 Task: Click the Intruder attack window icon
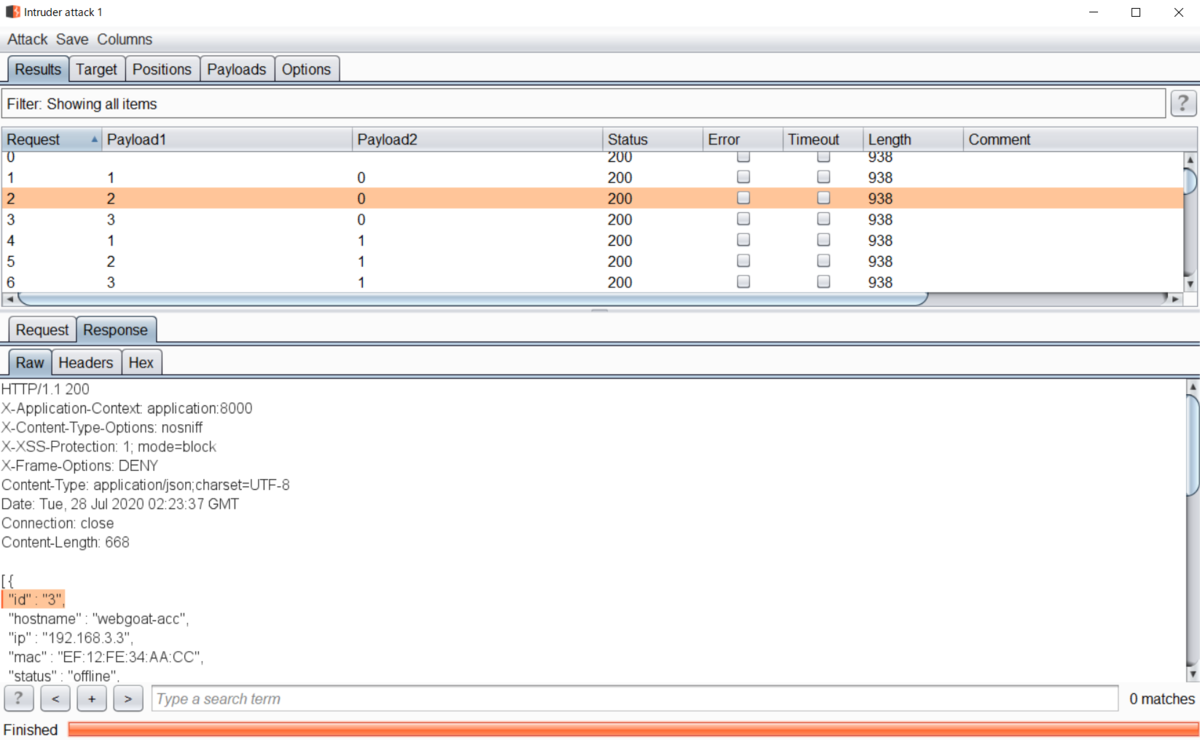tap(12, 12)
